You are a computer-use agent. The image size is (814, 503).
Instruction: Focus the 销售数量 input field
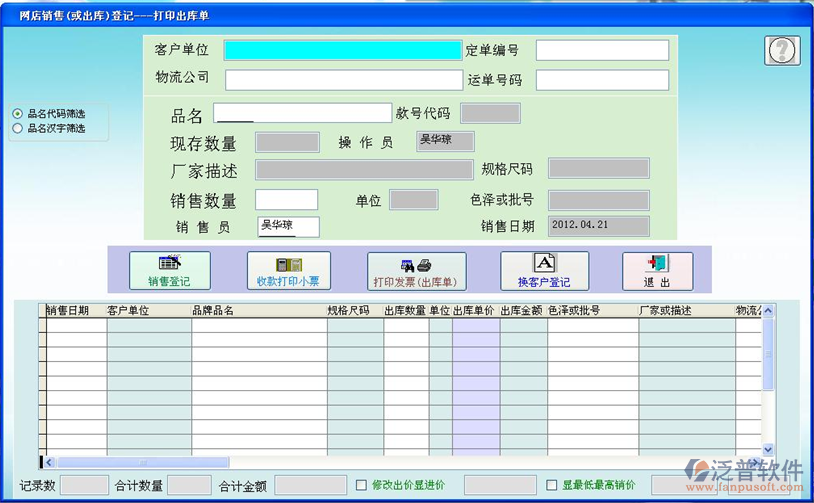click(287, 200)
